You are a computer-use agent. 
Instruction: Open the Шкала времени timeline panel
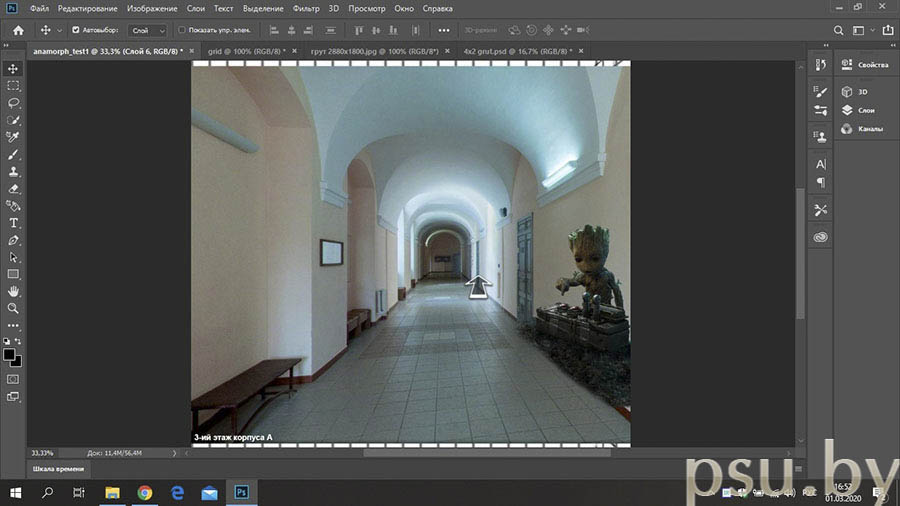(59, 469)
